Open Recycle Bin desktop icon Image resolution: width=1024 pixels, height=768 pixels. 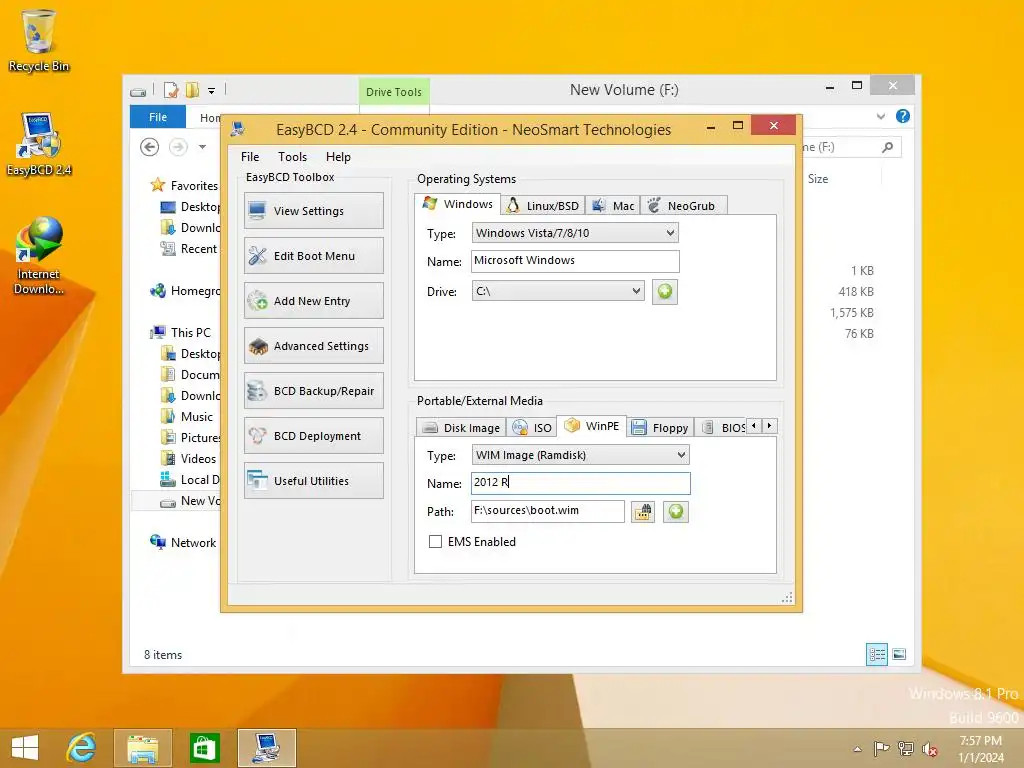39,41
